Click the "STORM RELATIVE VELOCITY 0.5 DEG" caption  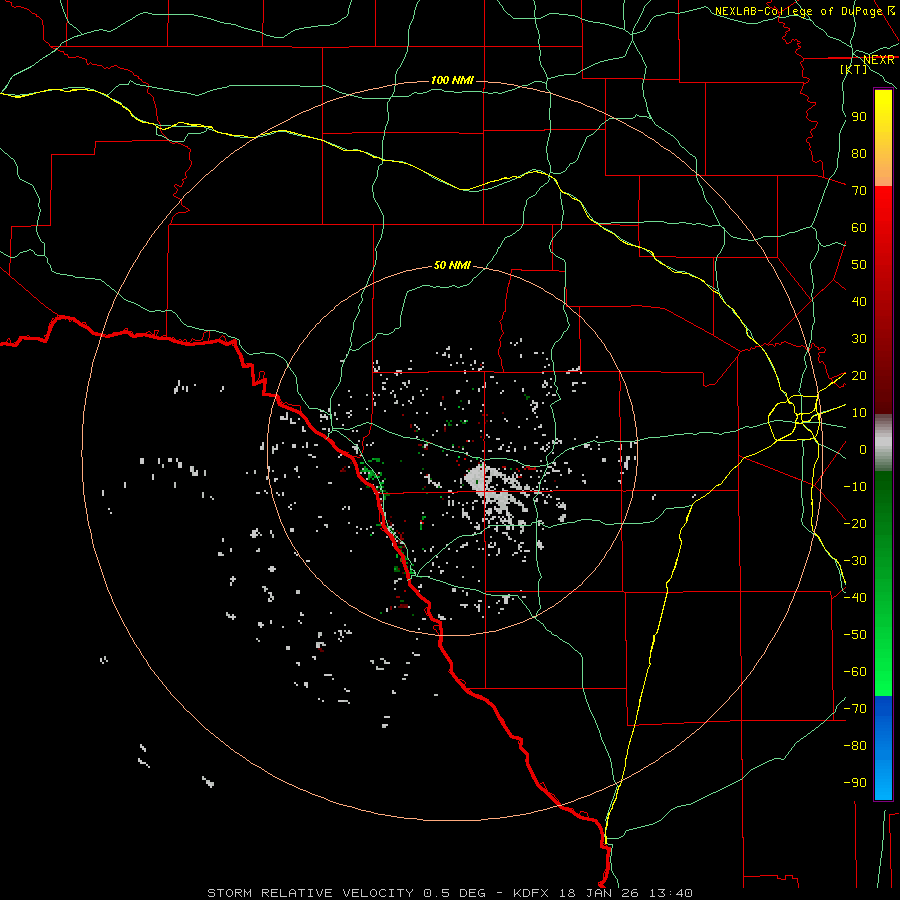[x=346, y=893]
